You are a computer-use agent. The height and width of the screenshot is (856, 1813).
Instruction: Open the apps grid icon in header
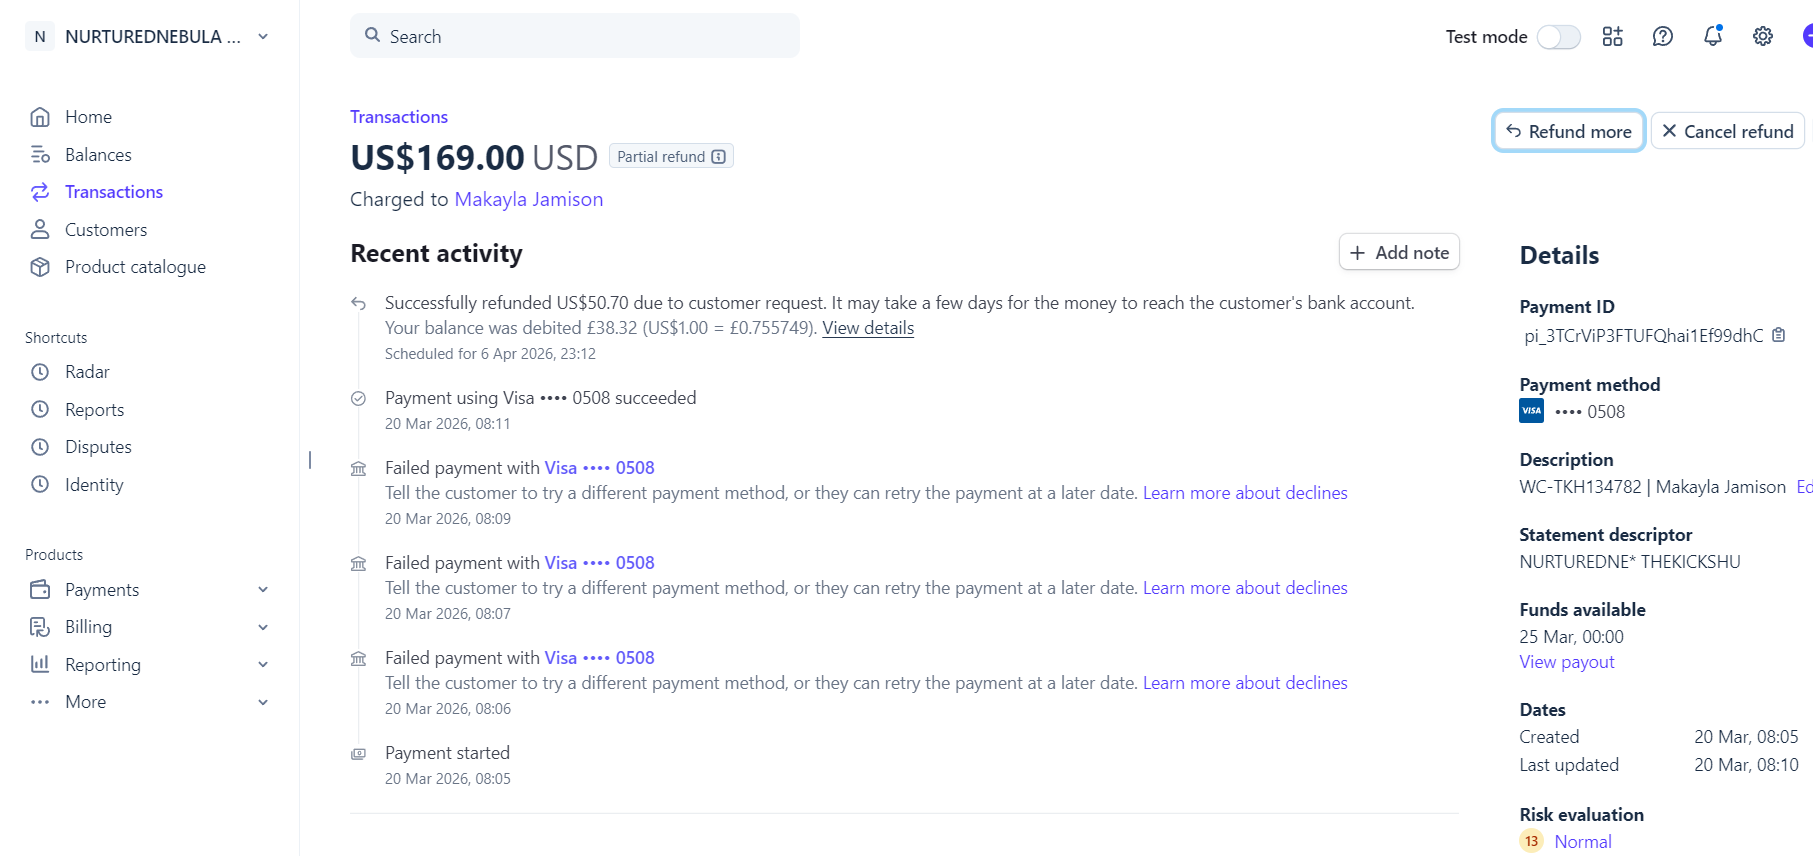point(1612,37)
